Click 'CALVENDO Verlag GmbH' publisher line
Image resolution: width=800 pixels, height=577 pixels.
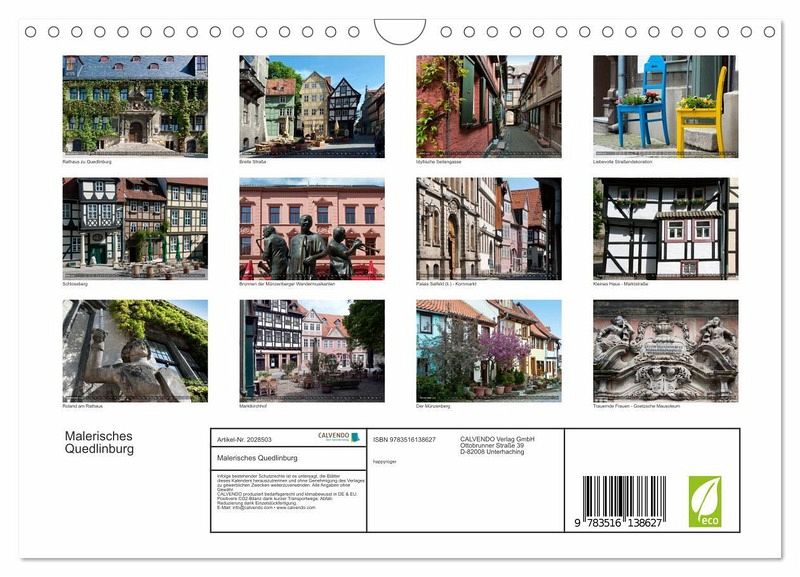click(x=497, y=439)
